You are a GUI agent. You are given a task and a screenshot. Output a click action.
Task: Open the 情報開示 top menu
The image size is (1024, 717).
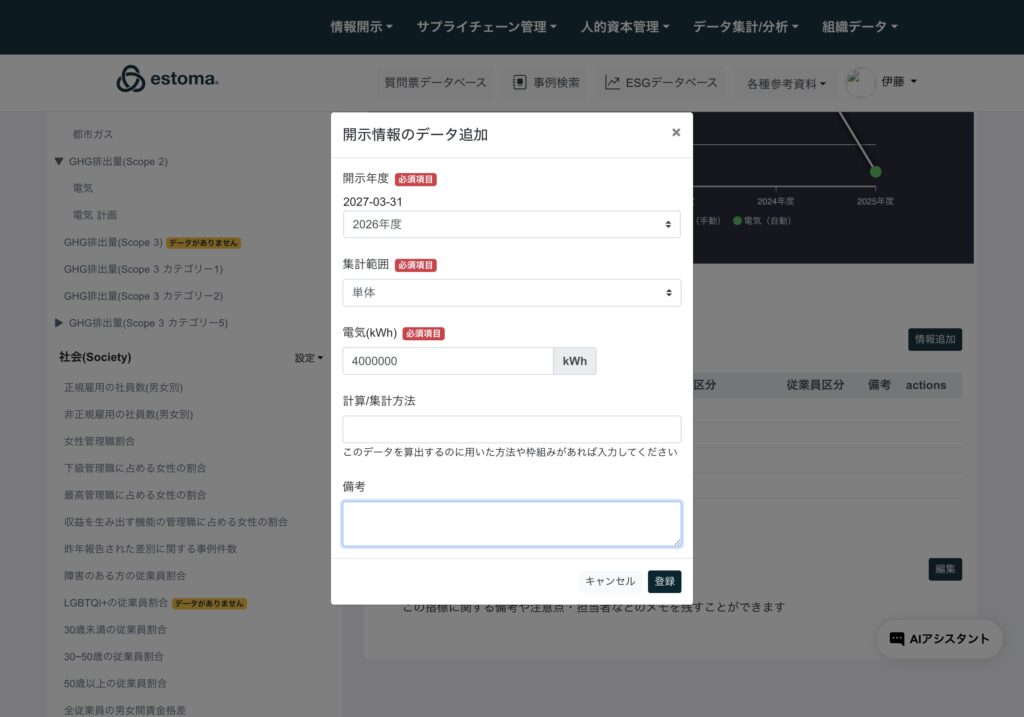tap(361, 27)
